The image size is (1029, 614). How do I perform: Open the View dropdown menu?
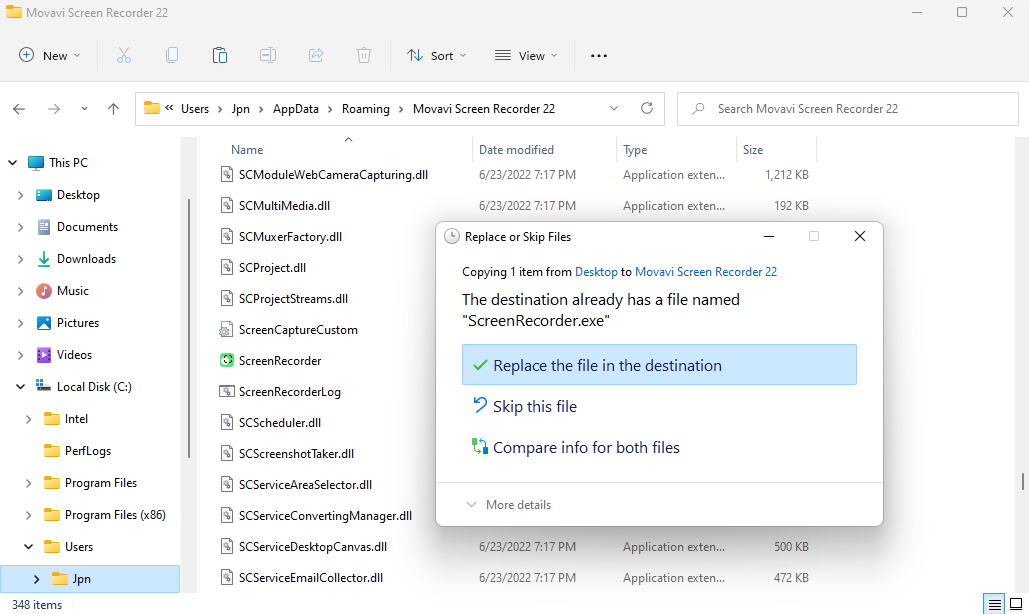coord(526,56)
